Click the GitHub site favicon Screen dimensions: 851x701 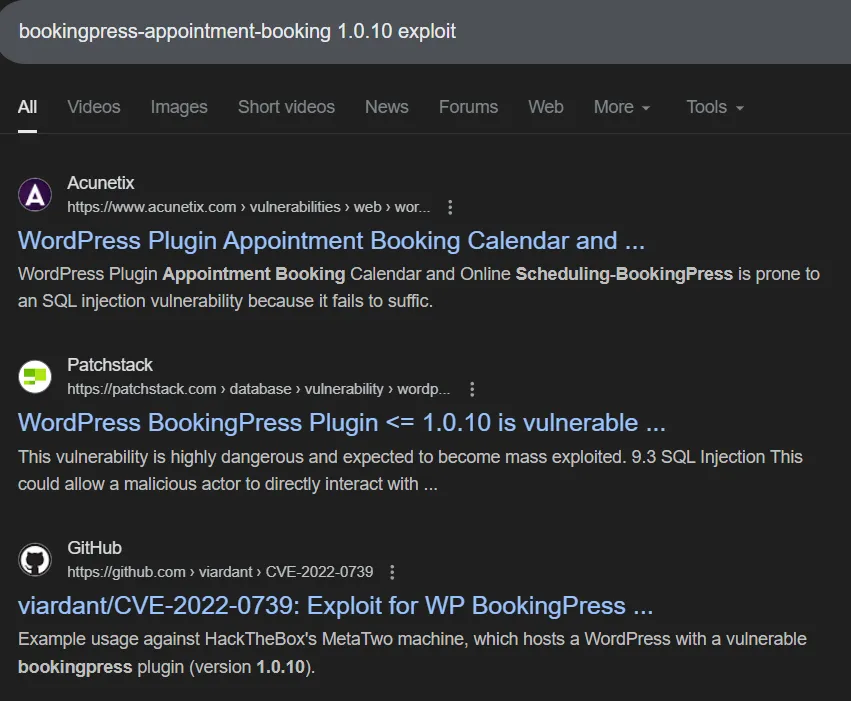tap(35, 560)
